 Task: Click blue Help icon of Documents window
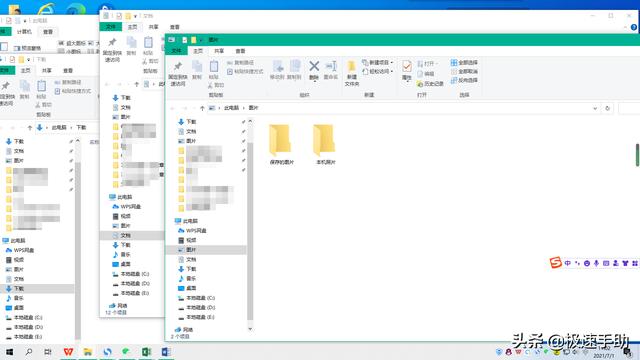[634, 27]
